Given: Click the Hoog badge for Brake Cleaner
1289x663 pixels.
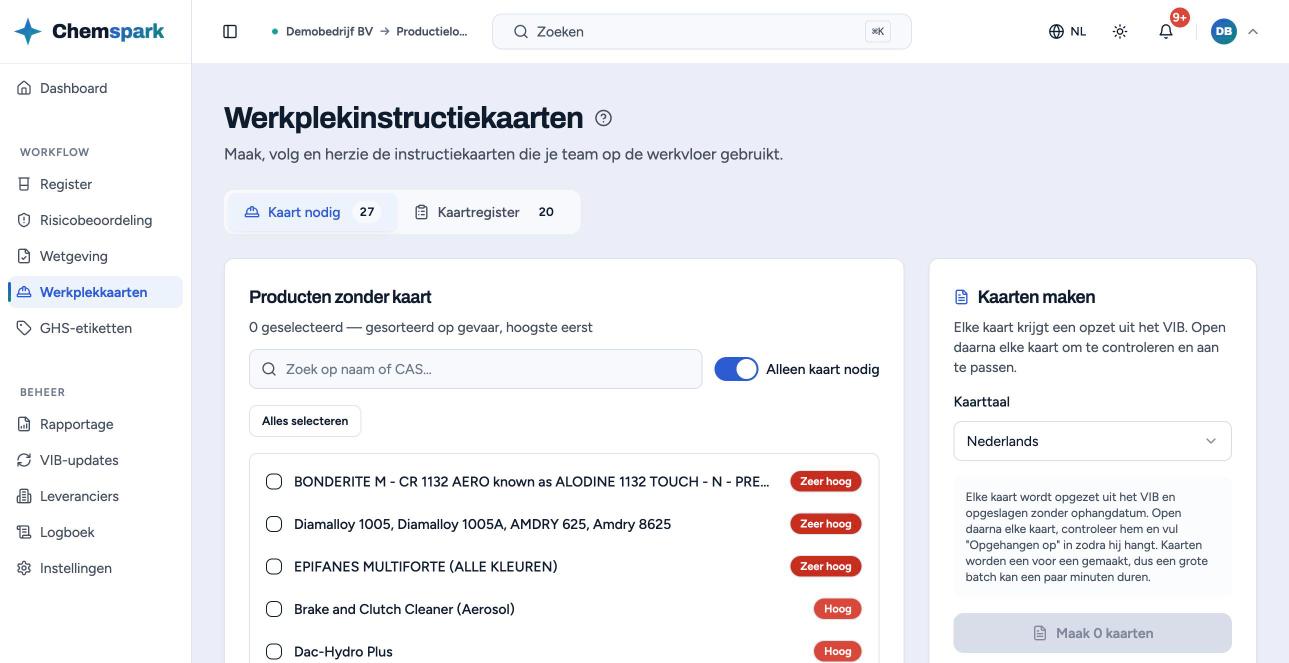Looking at the screenshot, I should coord(838,609).
